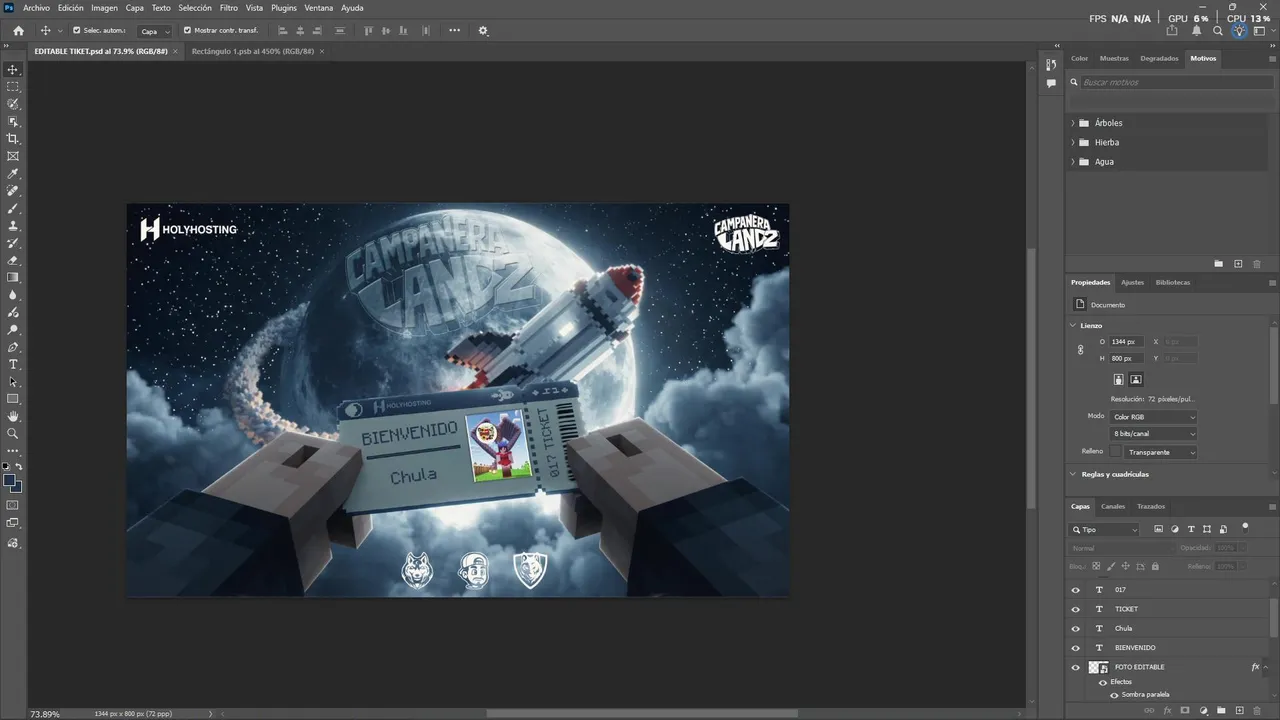Select the Crop tool

[x=13, y=139]
